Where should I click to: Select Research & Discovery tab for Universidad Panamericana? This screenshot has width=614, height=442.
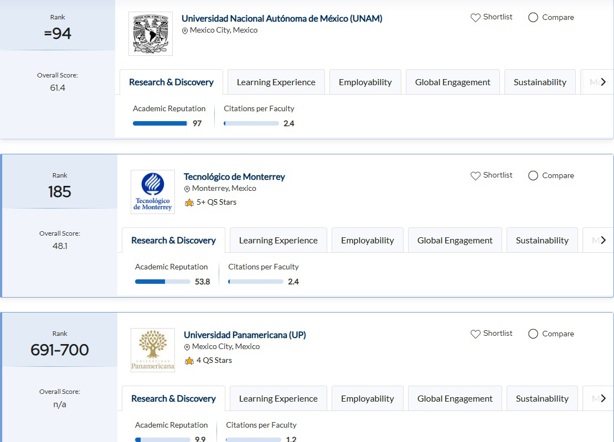[x=173, y=399]
